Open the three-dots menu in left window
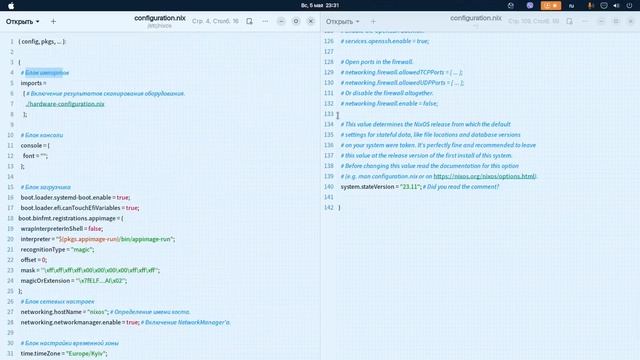This screenshot has height=360, width=640. (x=265, y=21)
